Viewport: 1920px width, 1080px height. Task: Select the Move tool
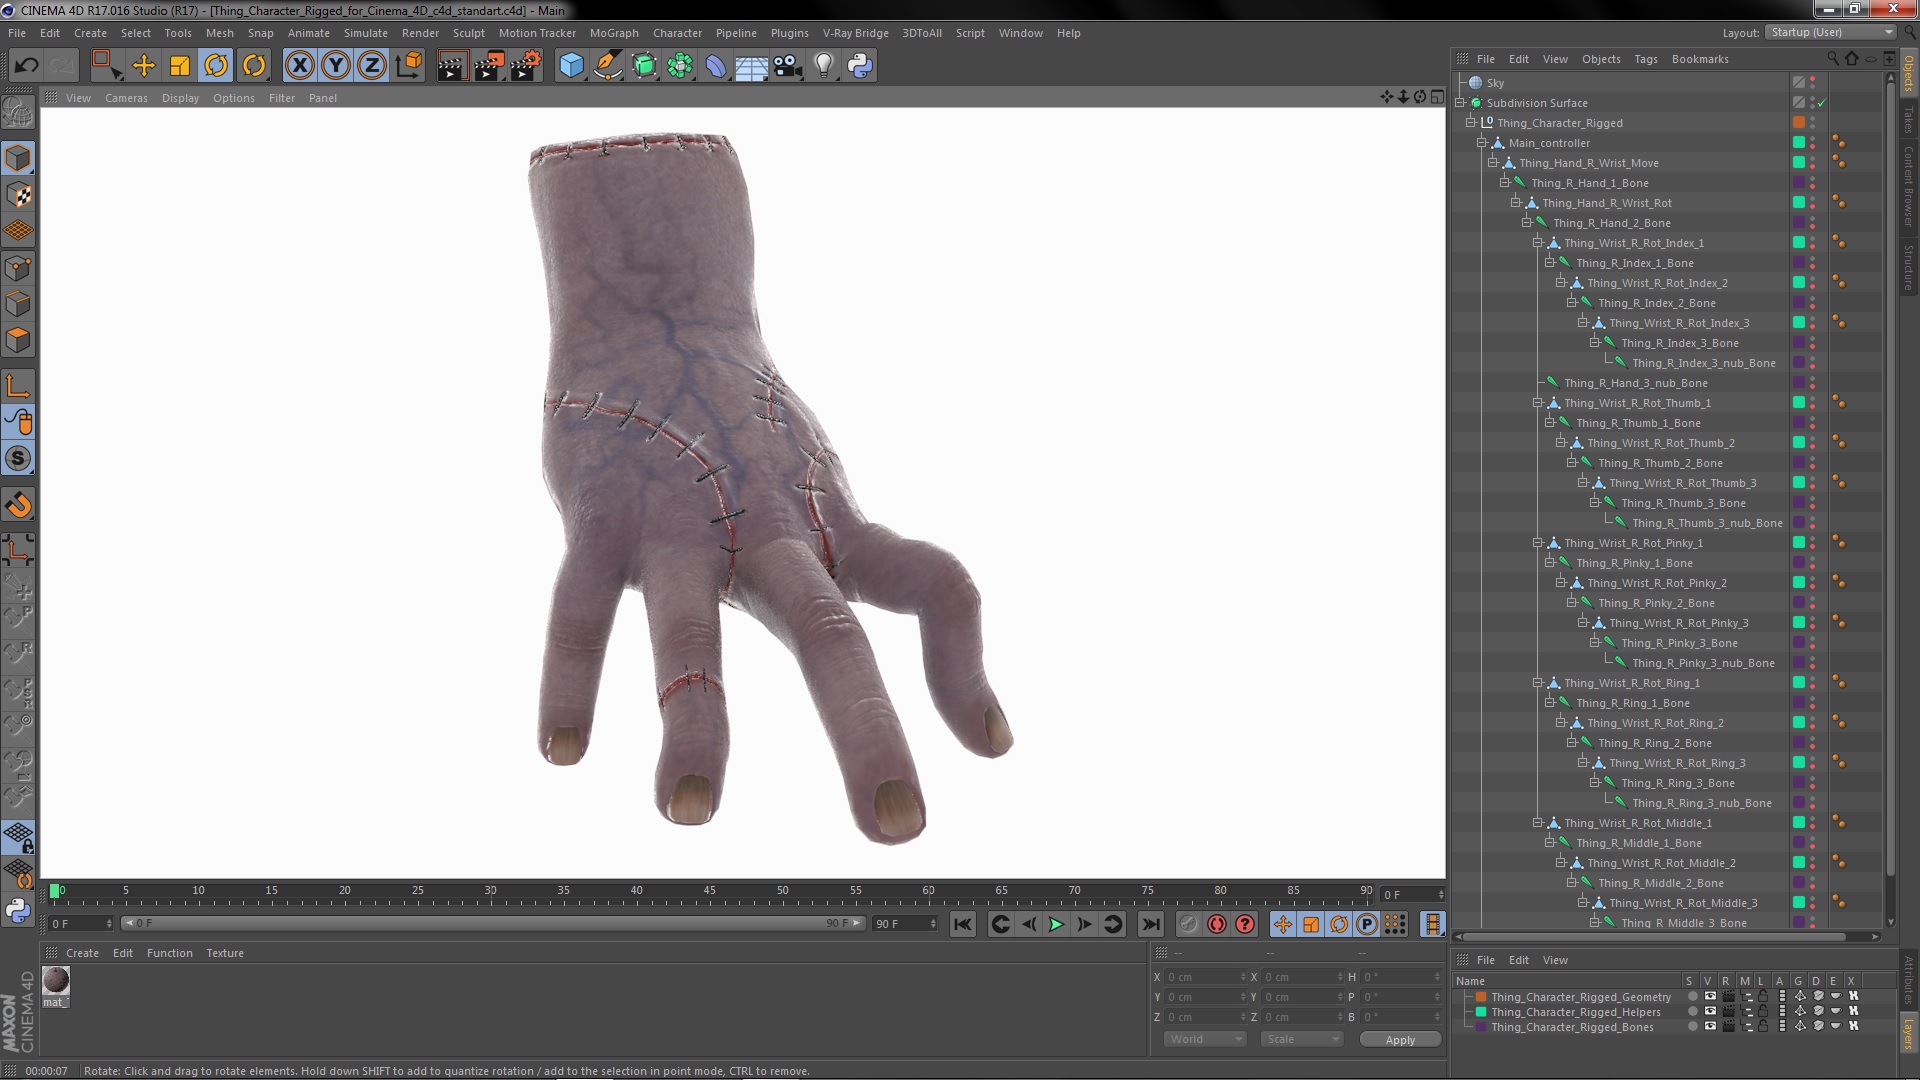(144, 66)
